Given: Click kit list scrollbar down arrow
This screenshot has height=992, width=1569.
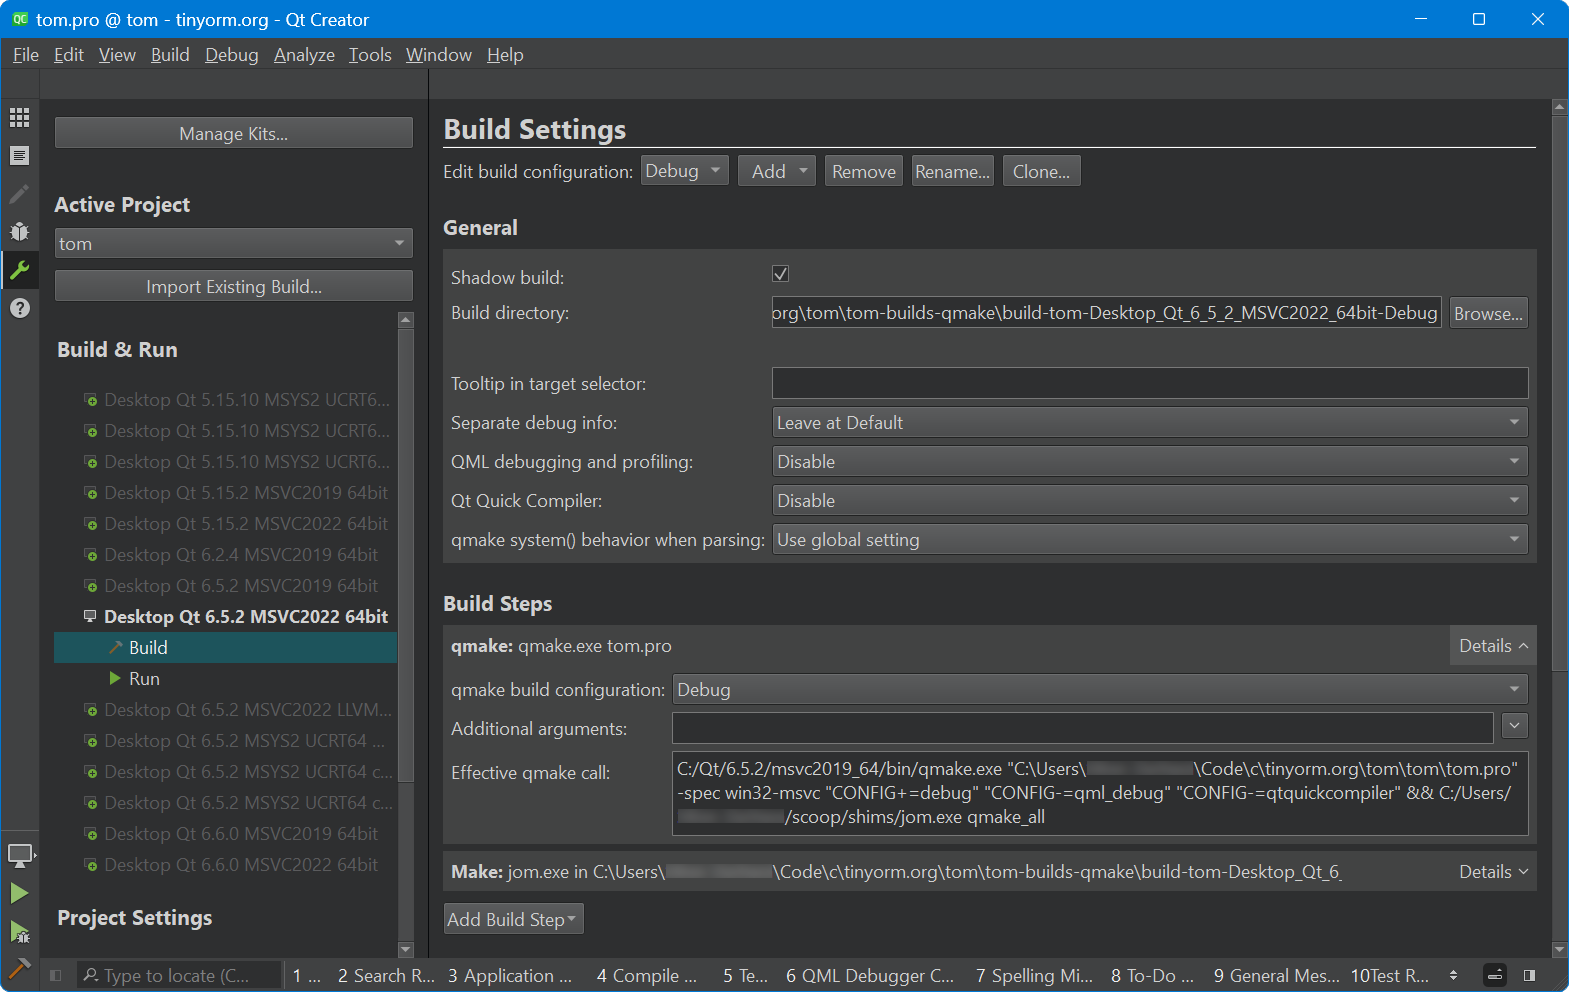Looking at the screenshot, I should (405, 949).
